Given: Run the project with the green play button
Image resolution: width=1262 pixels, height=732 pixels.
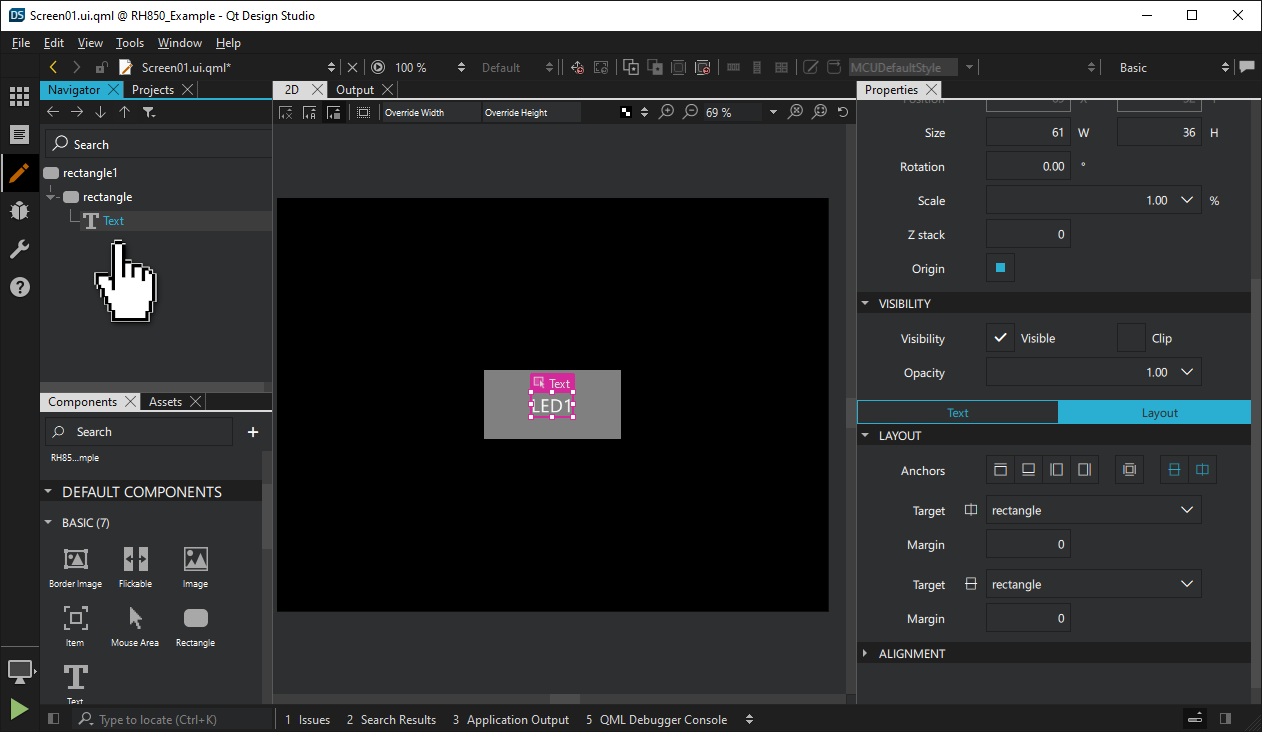Looking at the screenshot, I should [18, 709].
